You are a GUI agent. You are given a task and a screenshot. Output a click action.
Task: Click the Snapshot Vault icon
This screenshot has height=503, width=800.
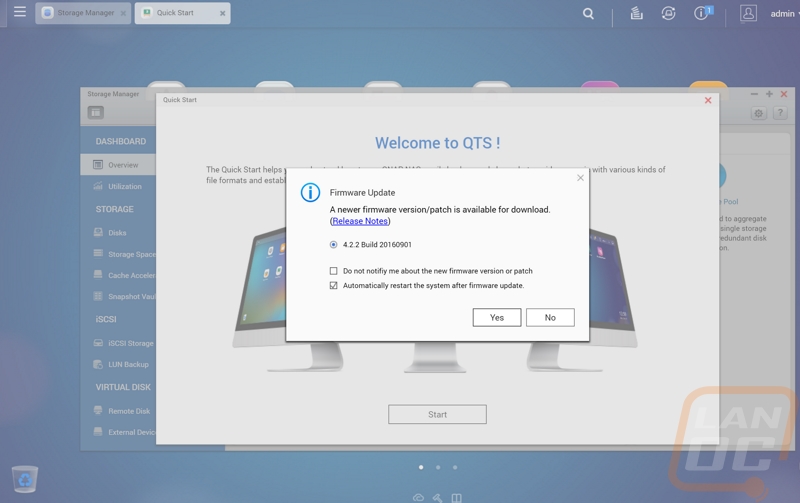click(98, 296)
